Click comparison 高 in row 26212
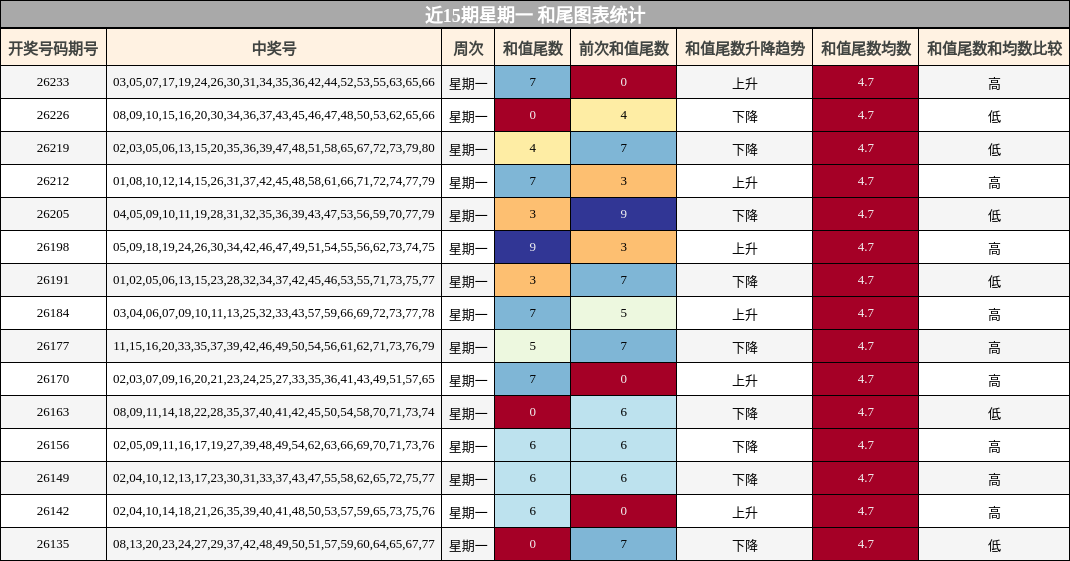The image size is (1070, 561). [994, 182]
